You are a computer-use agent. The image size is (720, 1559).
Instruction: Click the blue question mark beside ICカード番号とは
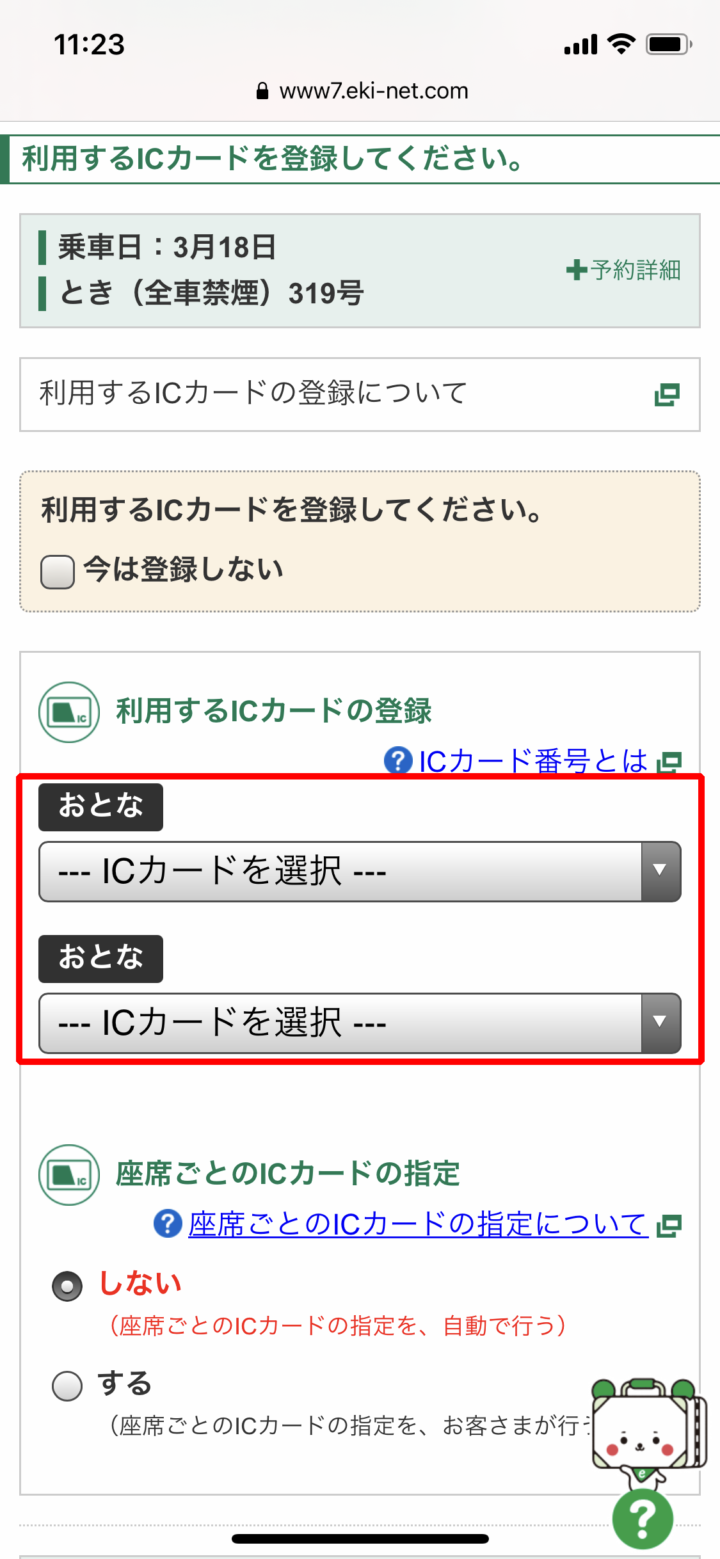tap(398, 761)
